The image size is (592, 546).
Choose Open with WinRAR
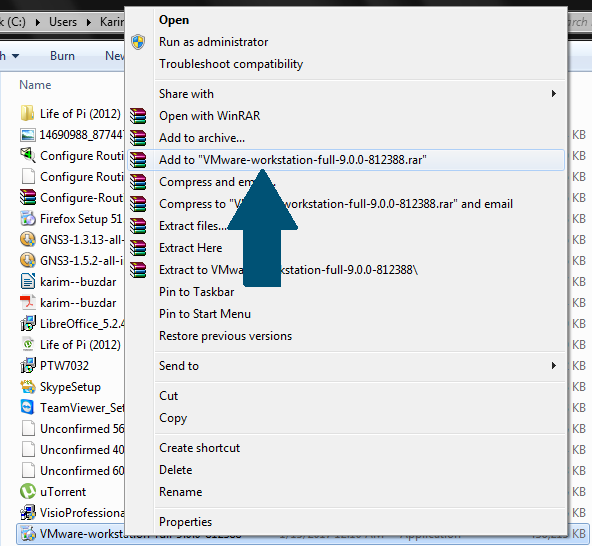[x=345, y=116]
